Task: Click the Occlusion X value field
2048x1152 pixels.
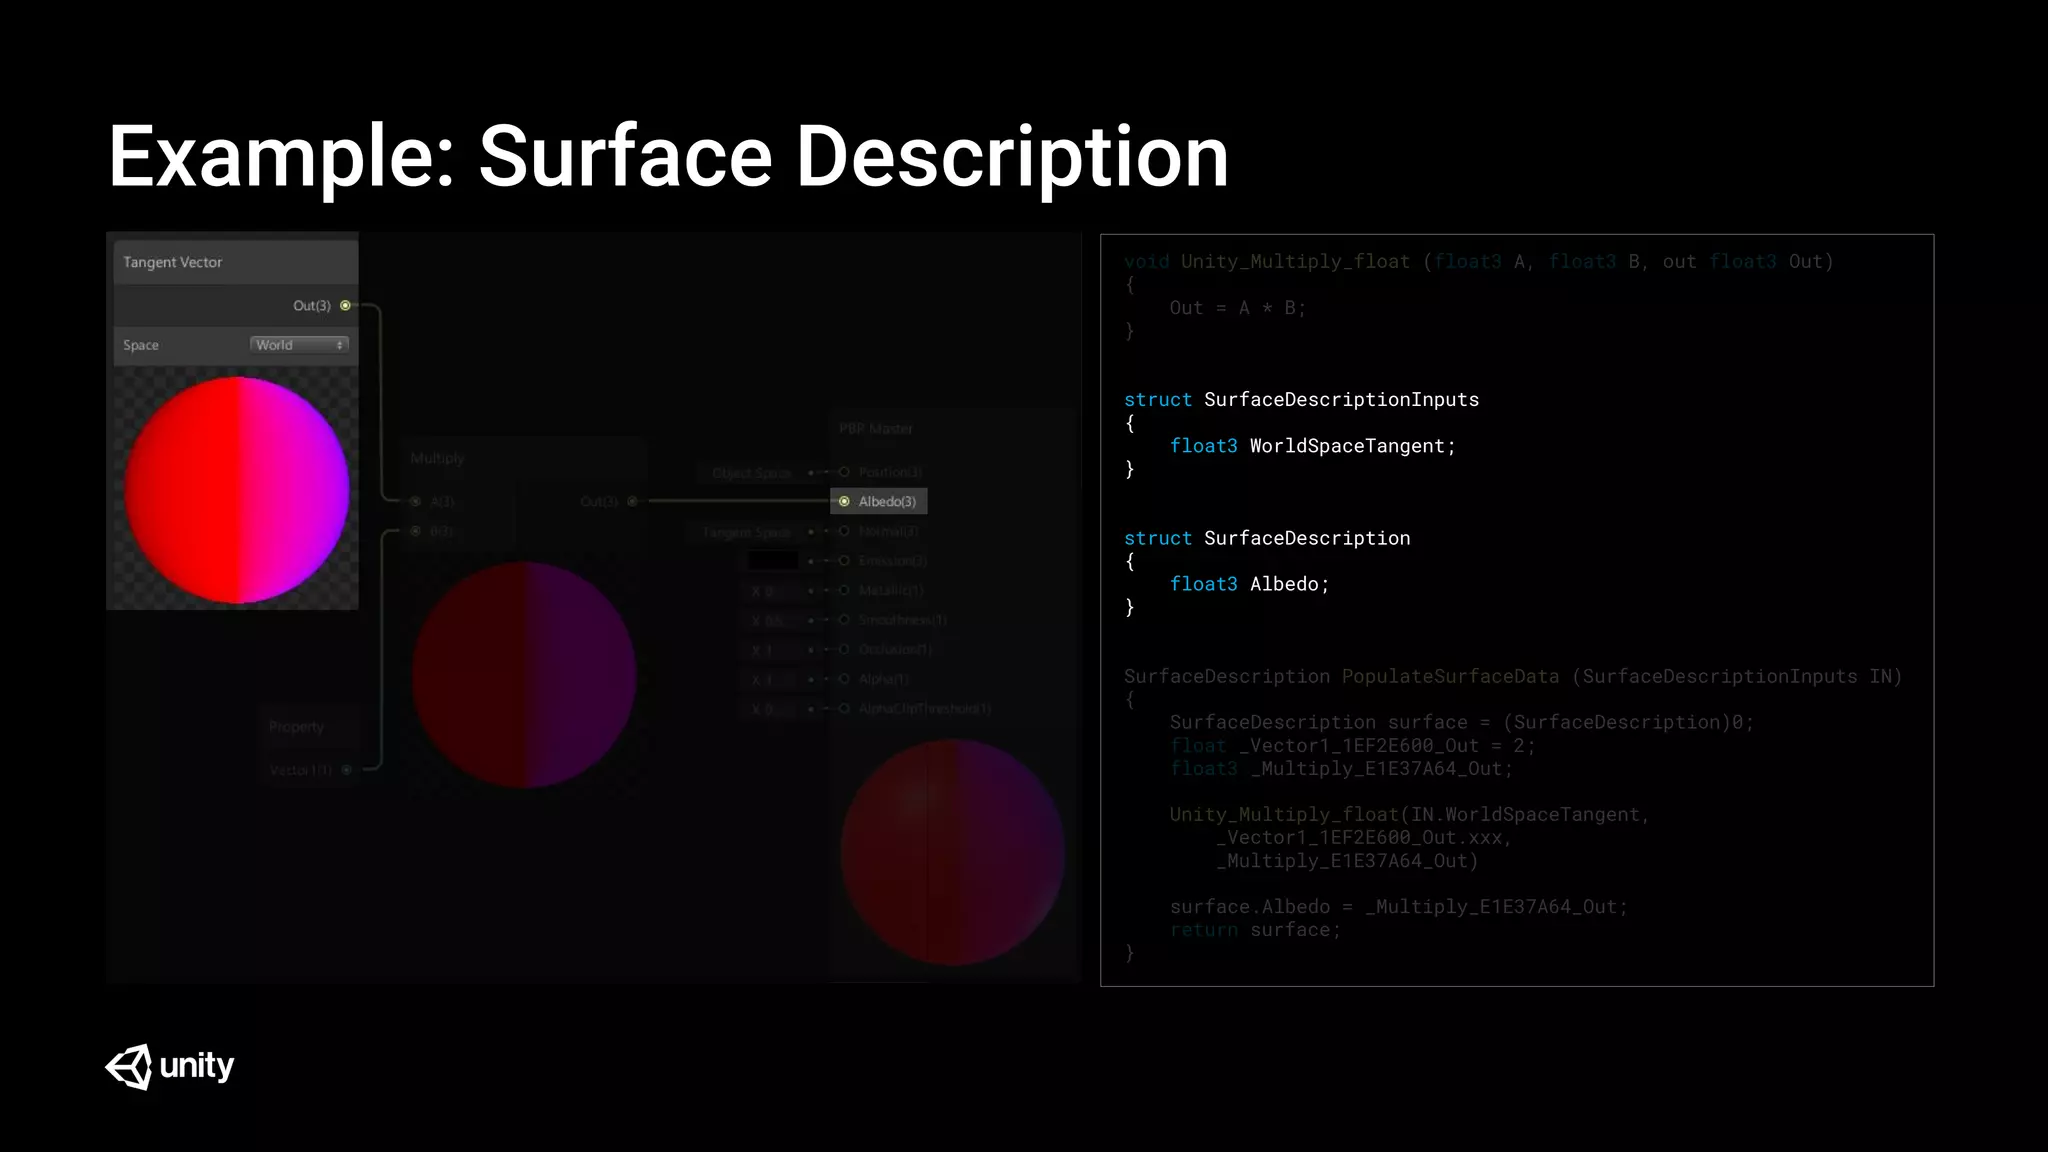Action: 773,650
